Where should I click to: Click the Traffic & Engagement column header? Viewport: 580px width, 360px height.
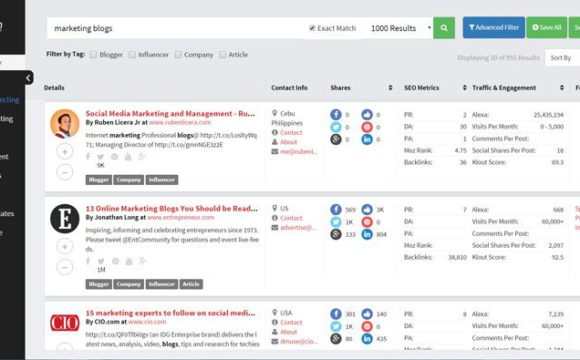point(504,88)
